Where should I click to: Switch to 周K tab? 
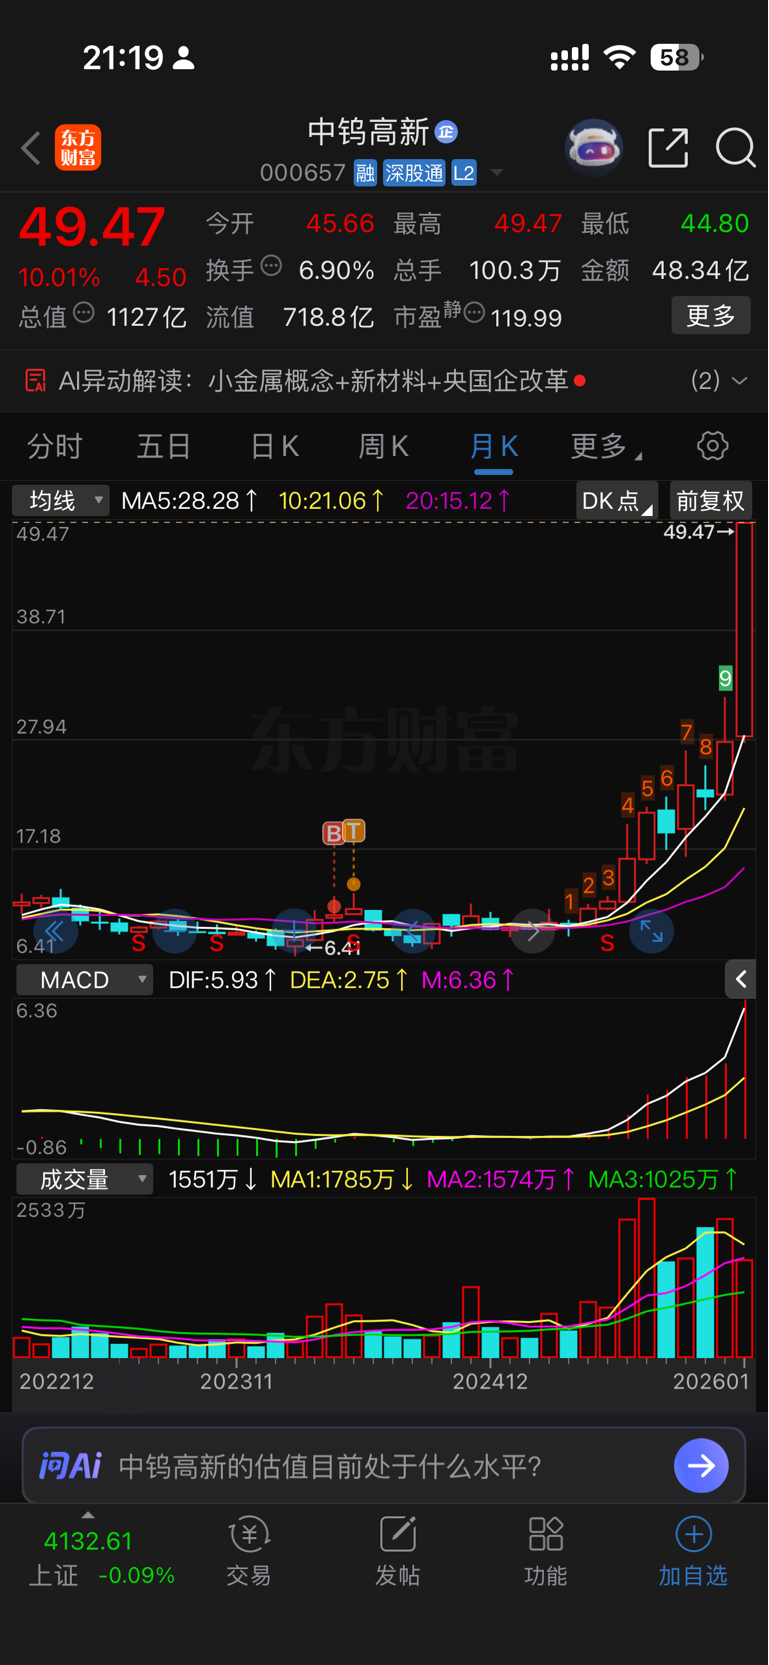click(384, 446)
